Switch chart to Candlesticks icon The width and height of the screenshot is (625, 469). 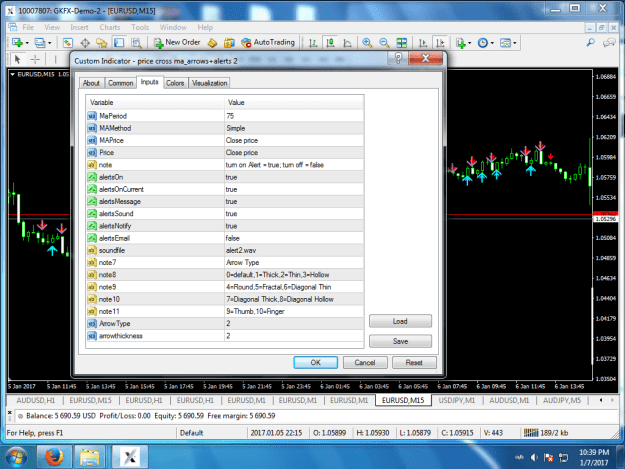click(x=330, y=43)
